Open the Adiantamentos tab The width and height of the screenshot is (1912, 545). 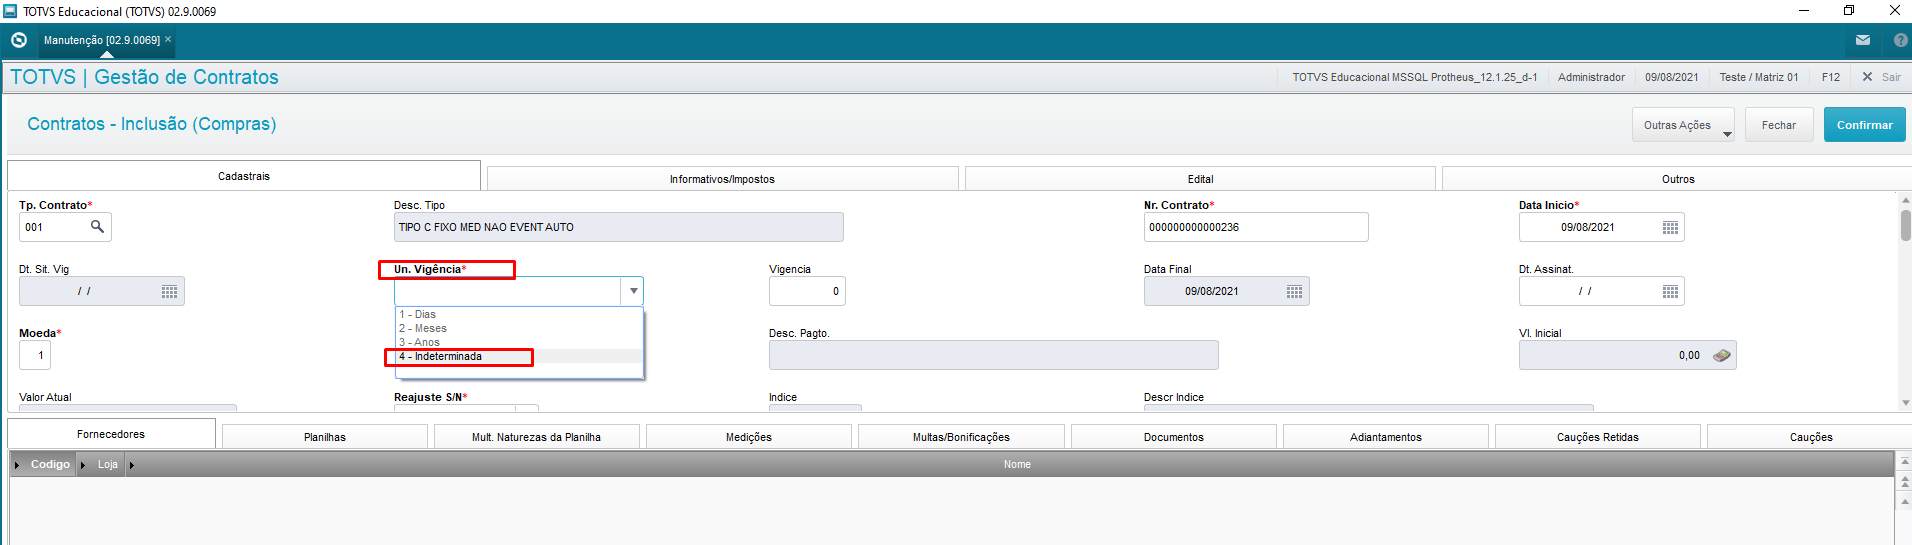[1386, 437]
